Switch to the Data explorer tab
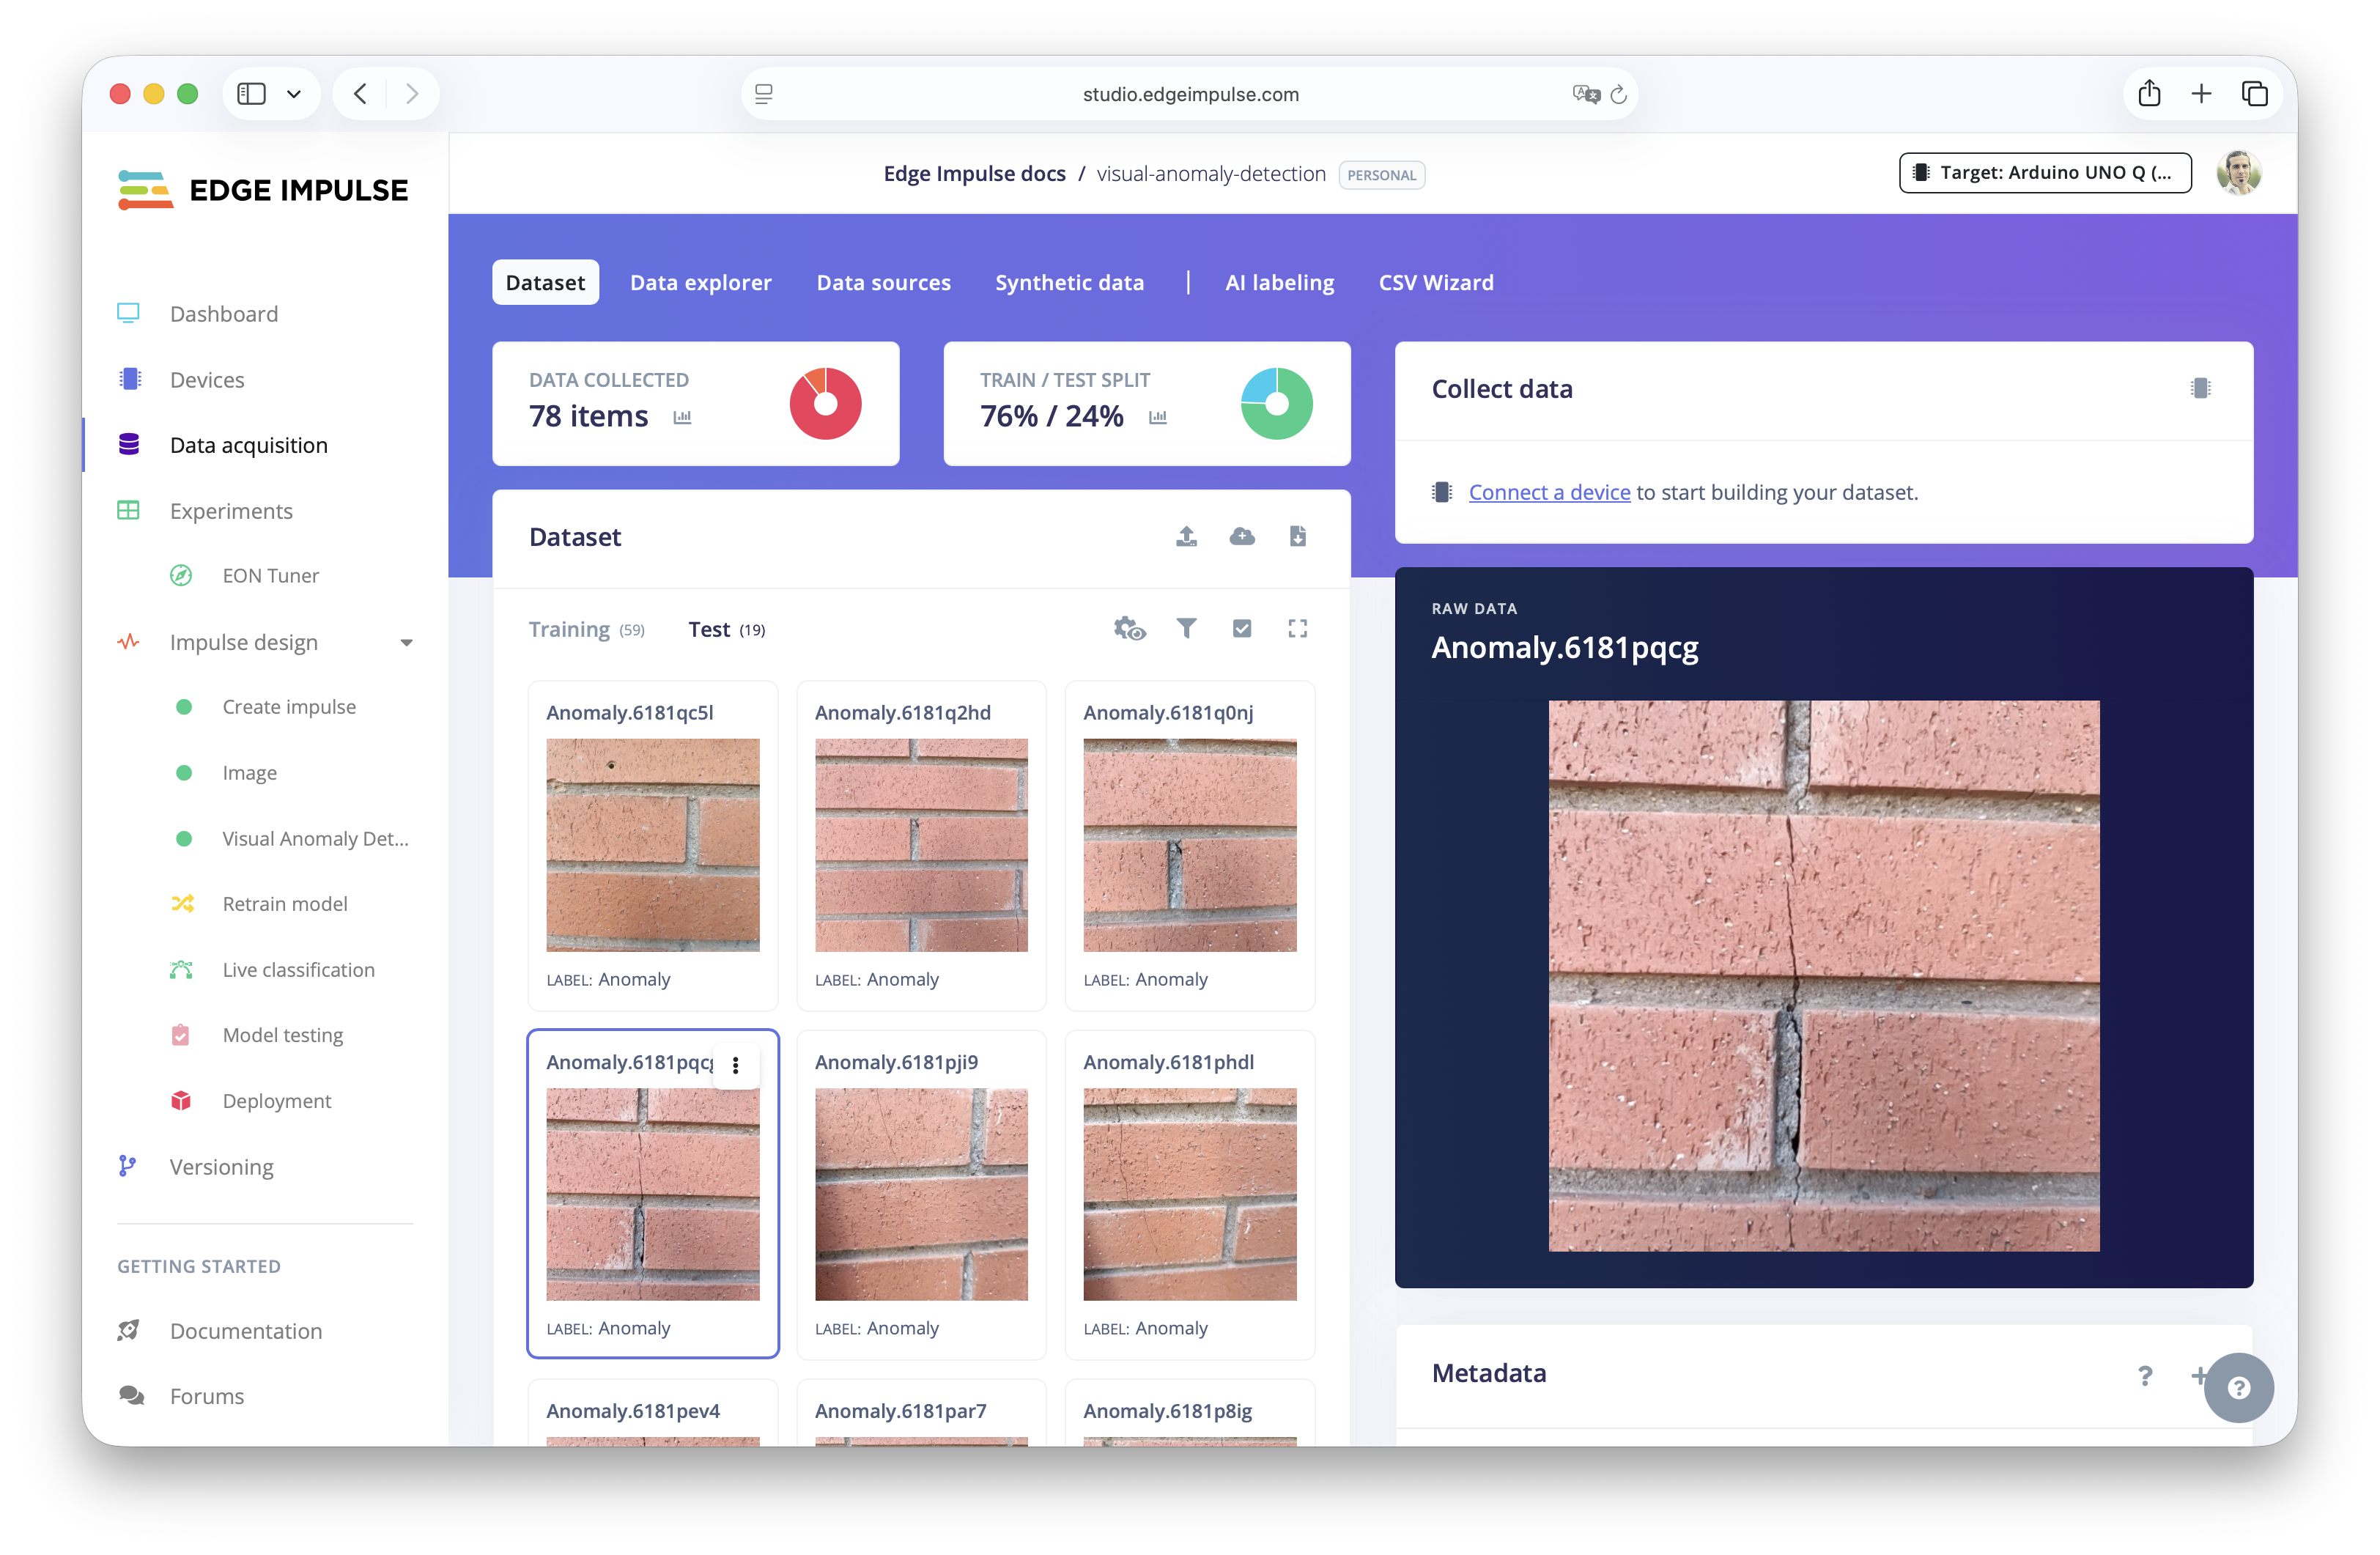Screen dimensions: 2380x1555 coord(700,283)
